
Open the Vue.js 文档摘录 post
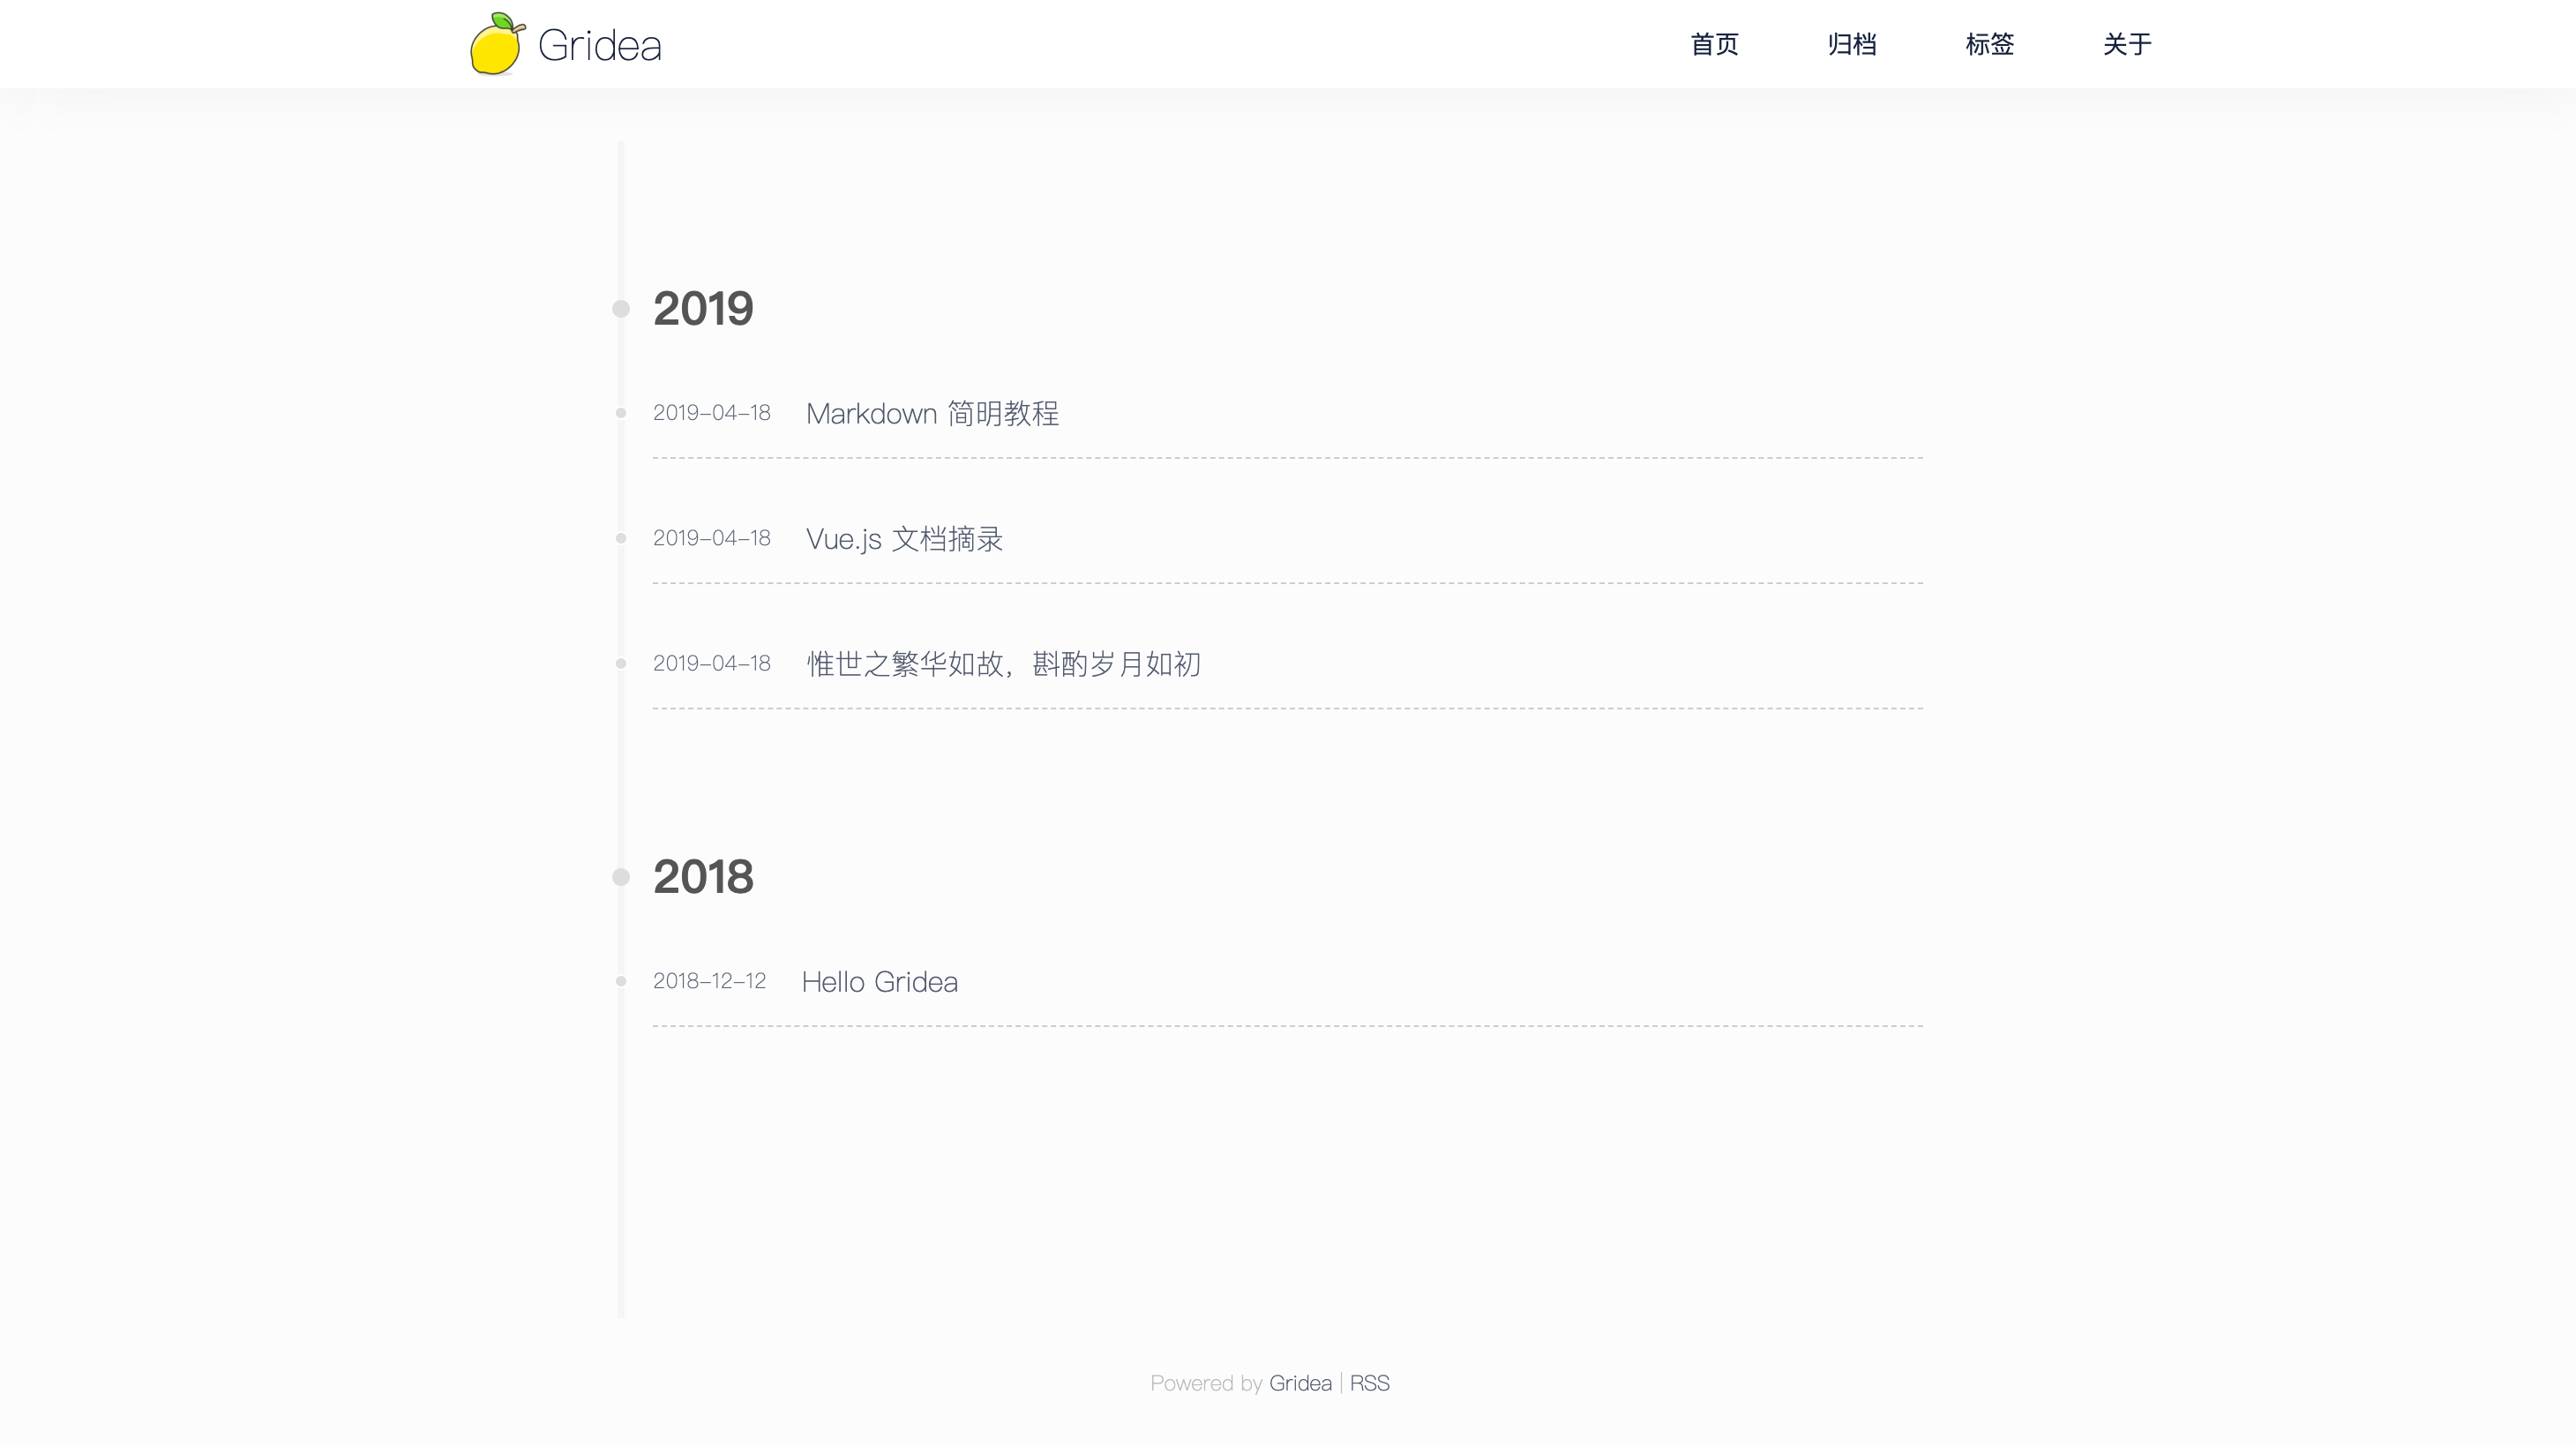(x=904, y=539)
